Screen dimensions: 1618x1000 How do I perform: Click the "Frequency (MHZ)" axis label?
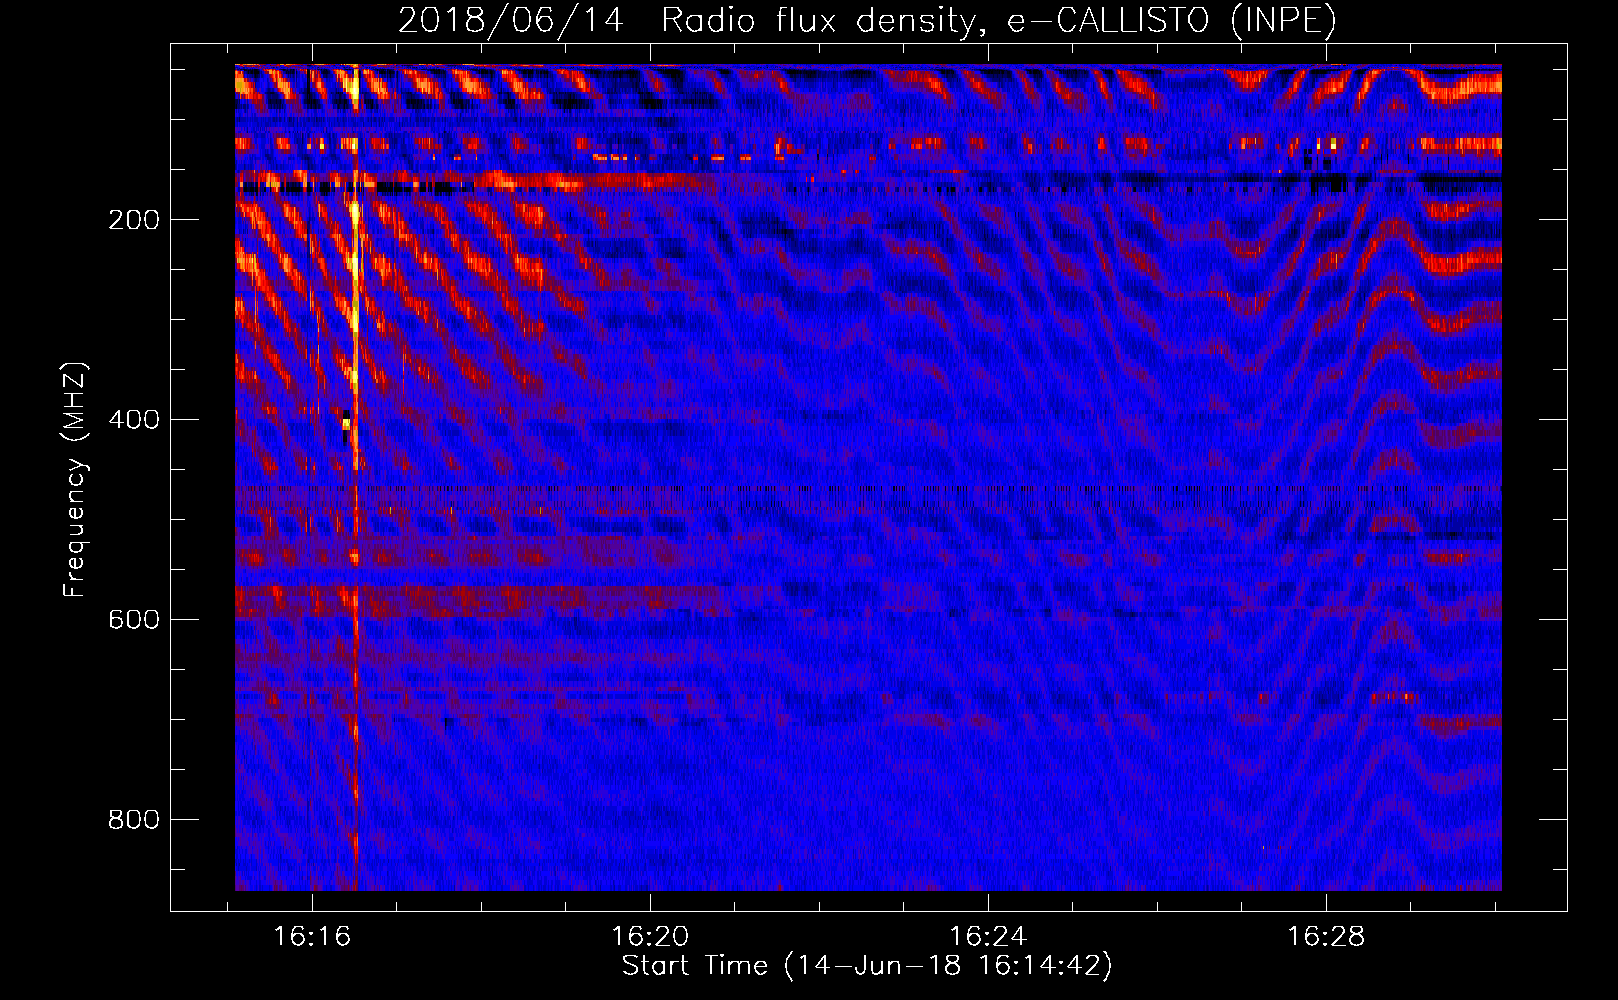click(75, 480)
